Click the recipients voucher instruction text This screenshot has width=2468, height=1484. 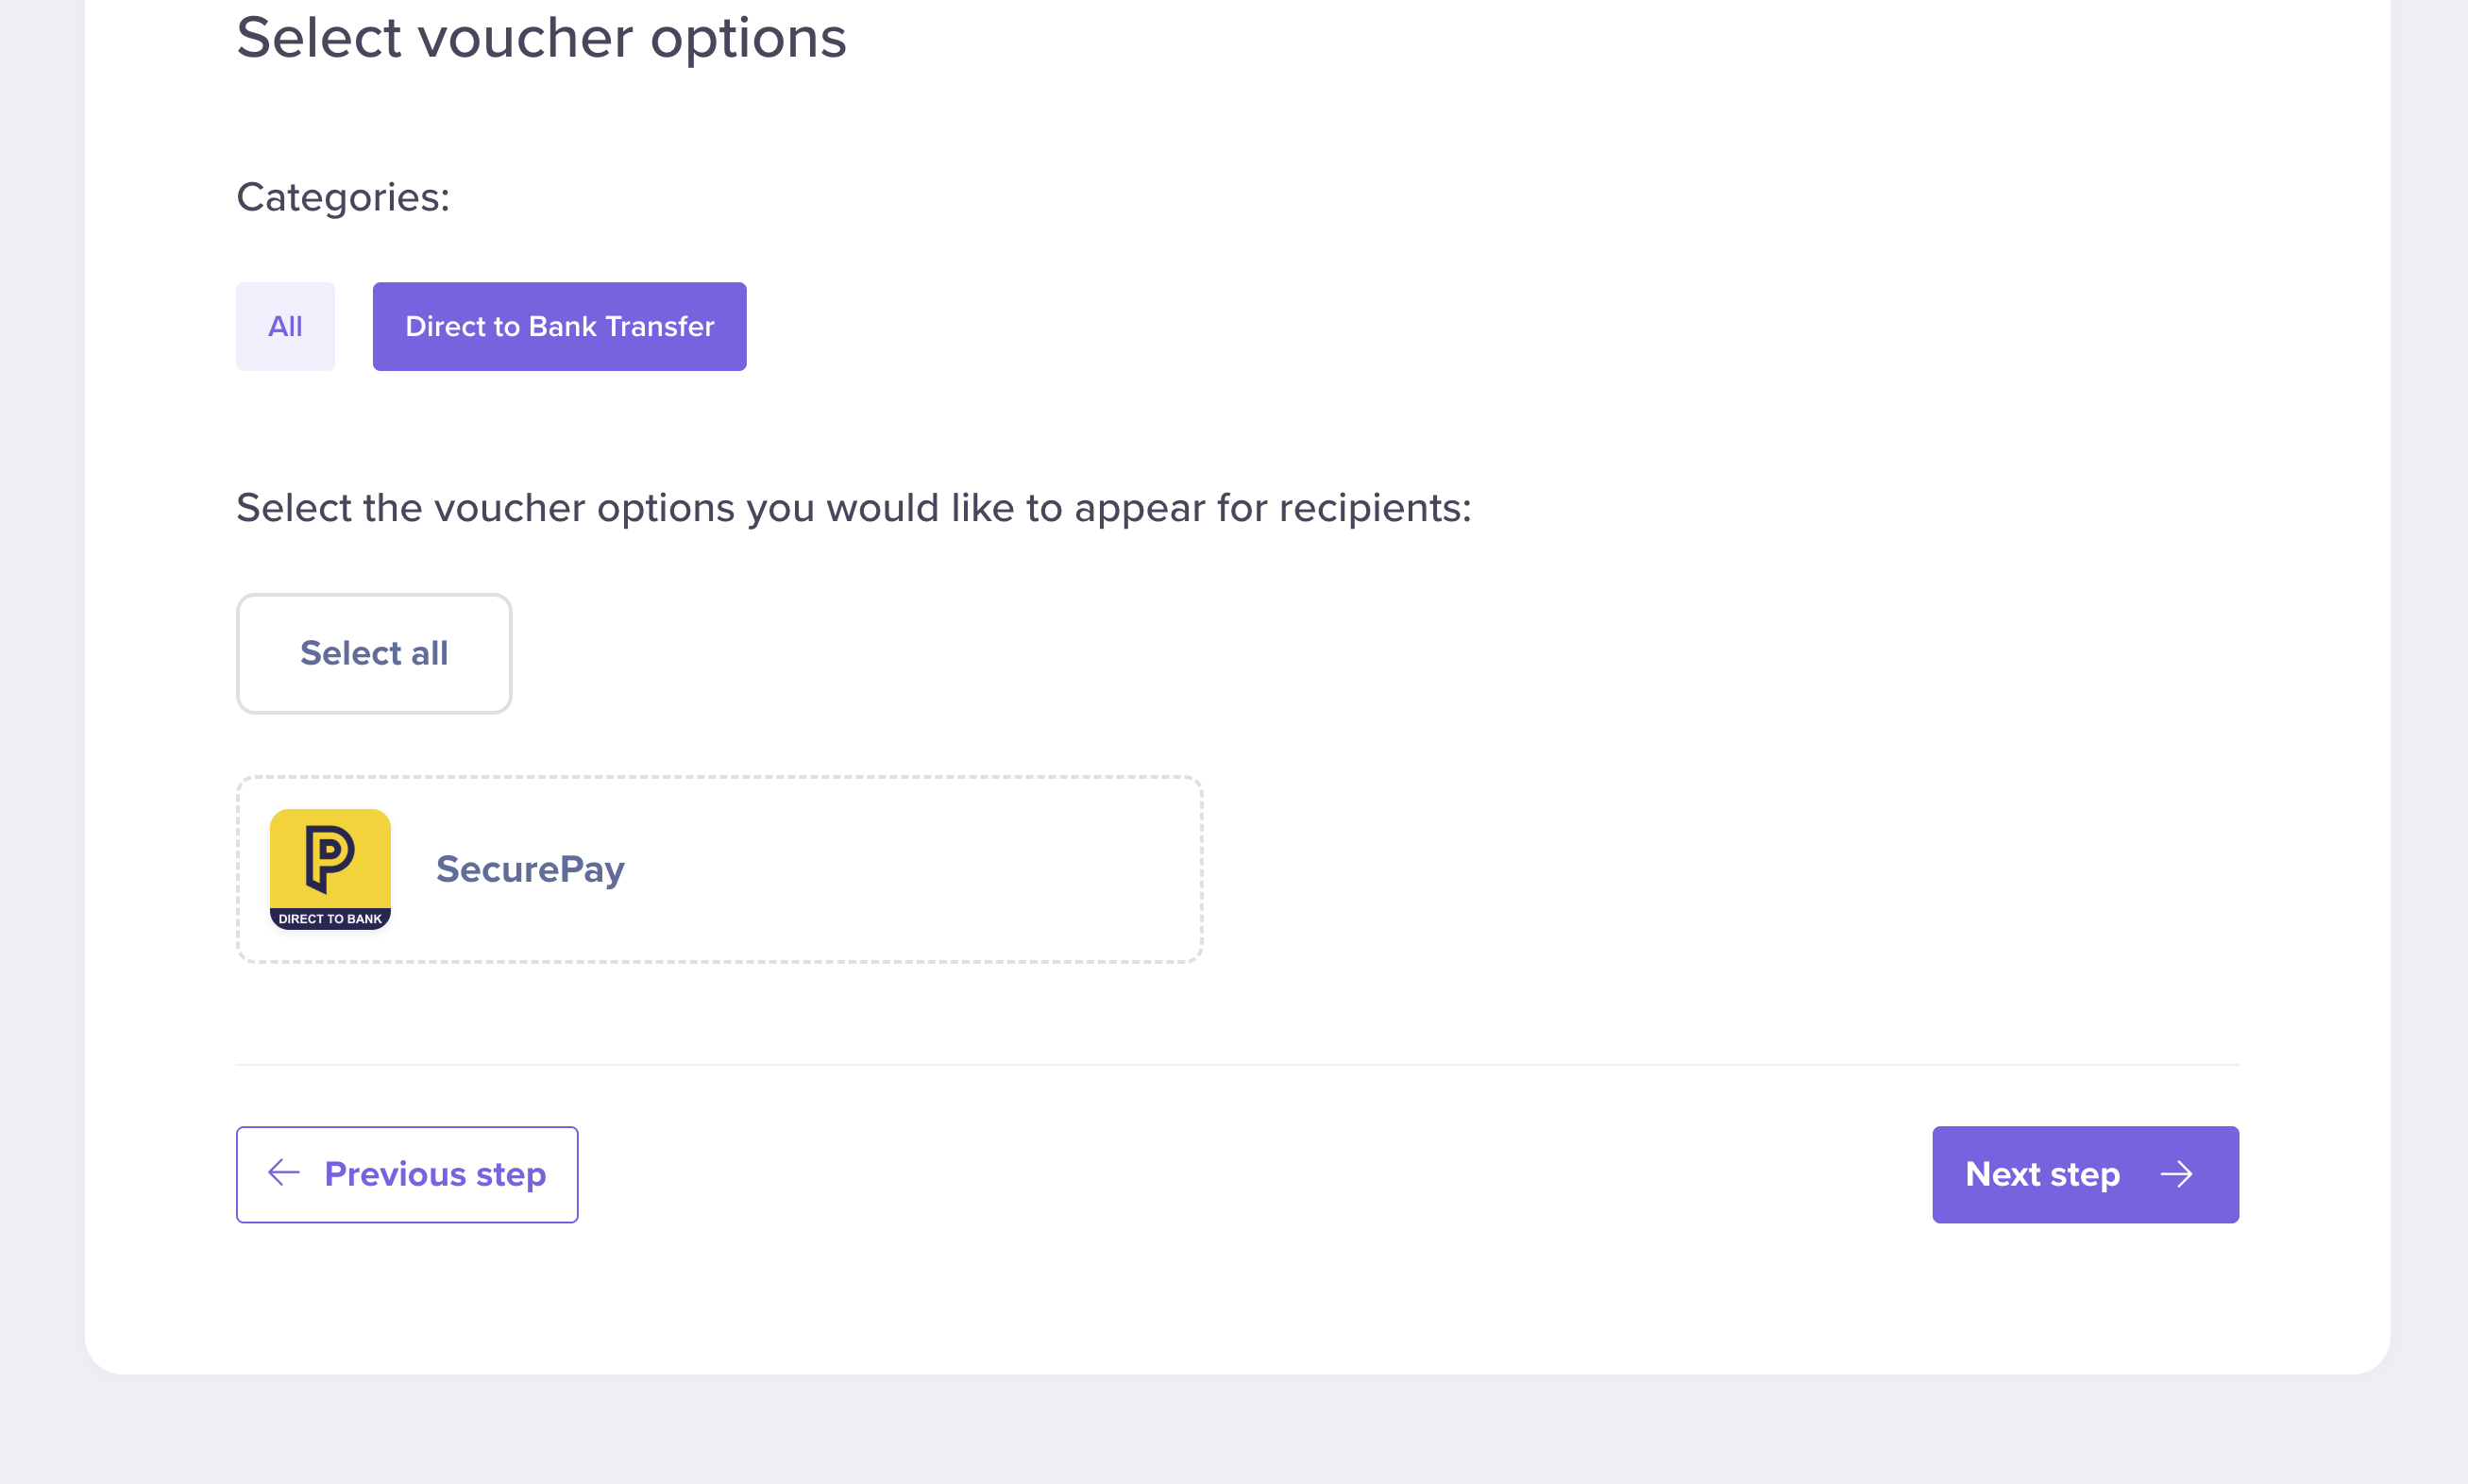(x=853, y=508)
